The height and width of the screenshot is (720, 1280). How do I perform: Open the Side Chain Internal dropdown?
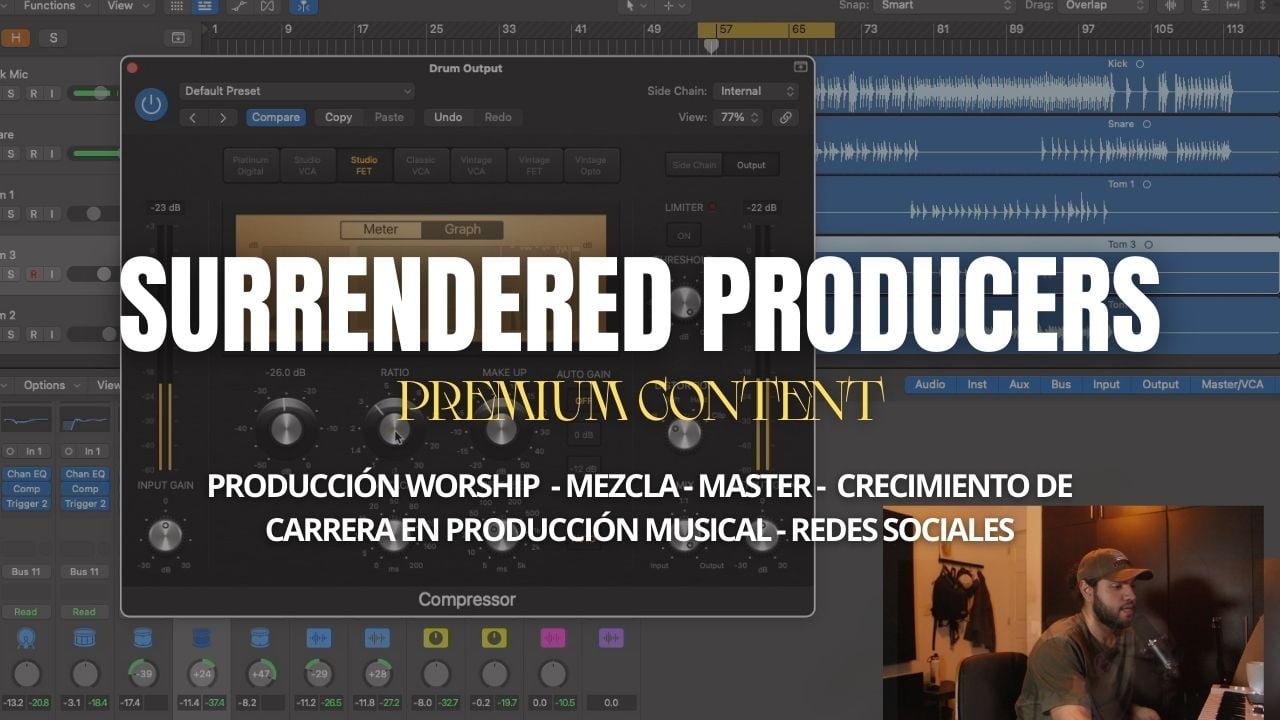click(x=757, y=91)
